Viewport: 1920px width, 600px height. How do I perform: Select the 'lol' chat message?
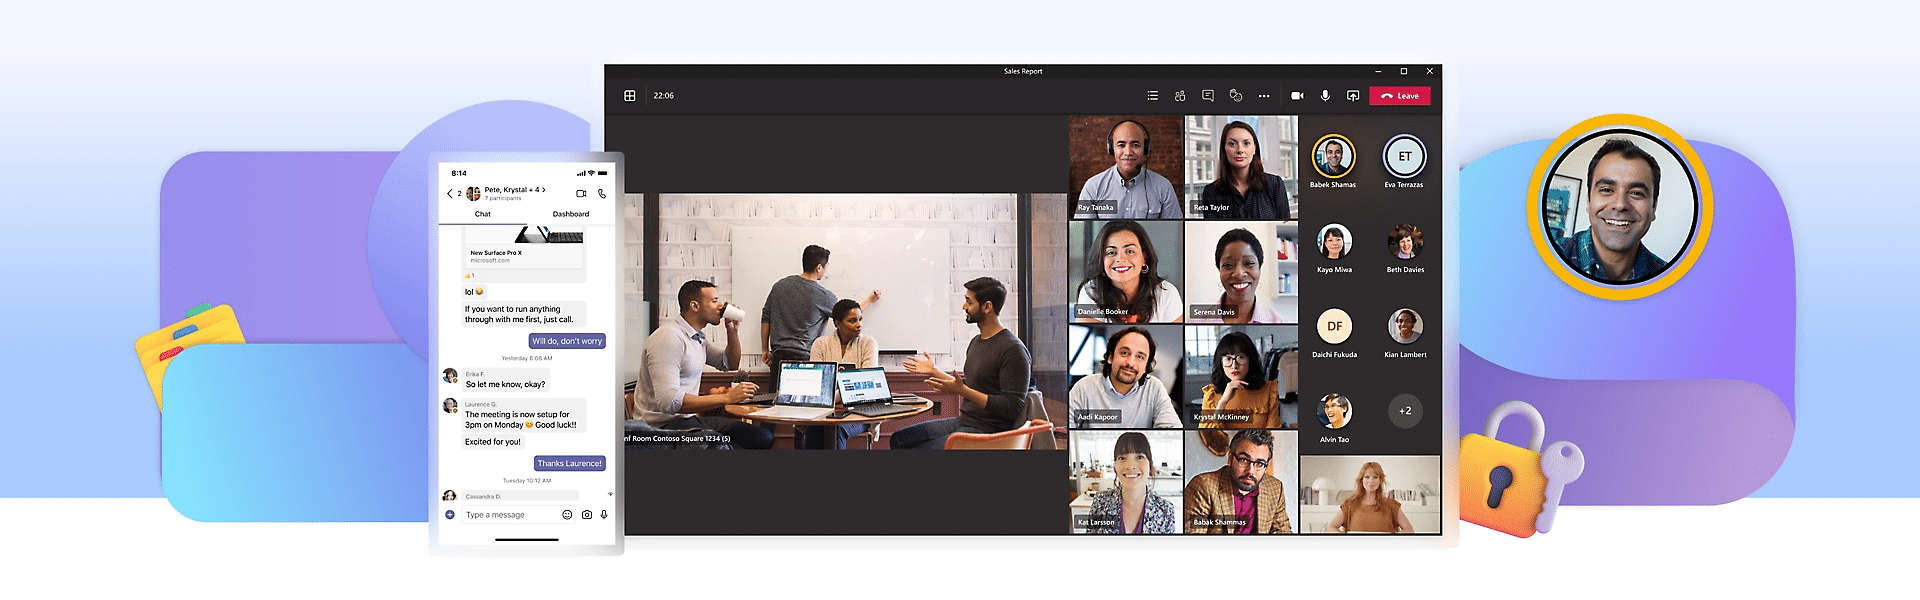[474, 292]
